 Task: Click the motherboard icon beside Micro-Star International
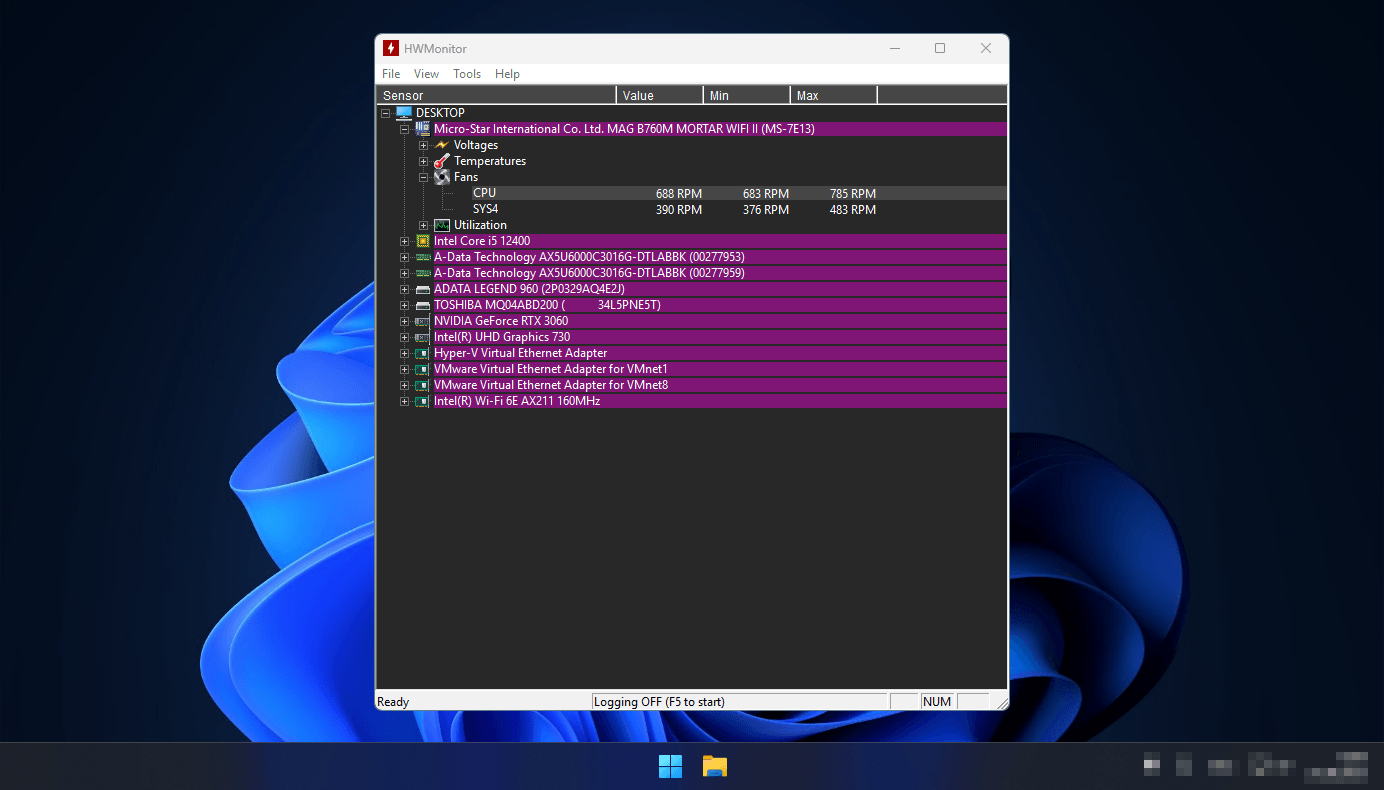pos(422,129)
